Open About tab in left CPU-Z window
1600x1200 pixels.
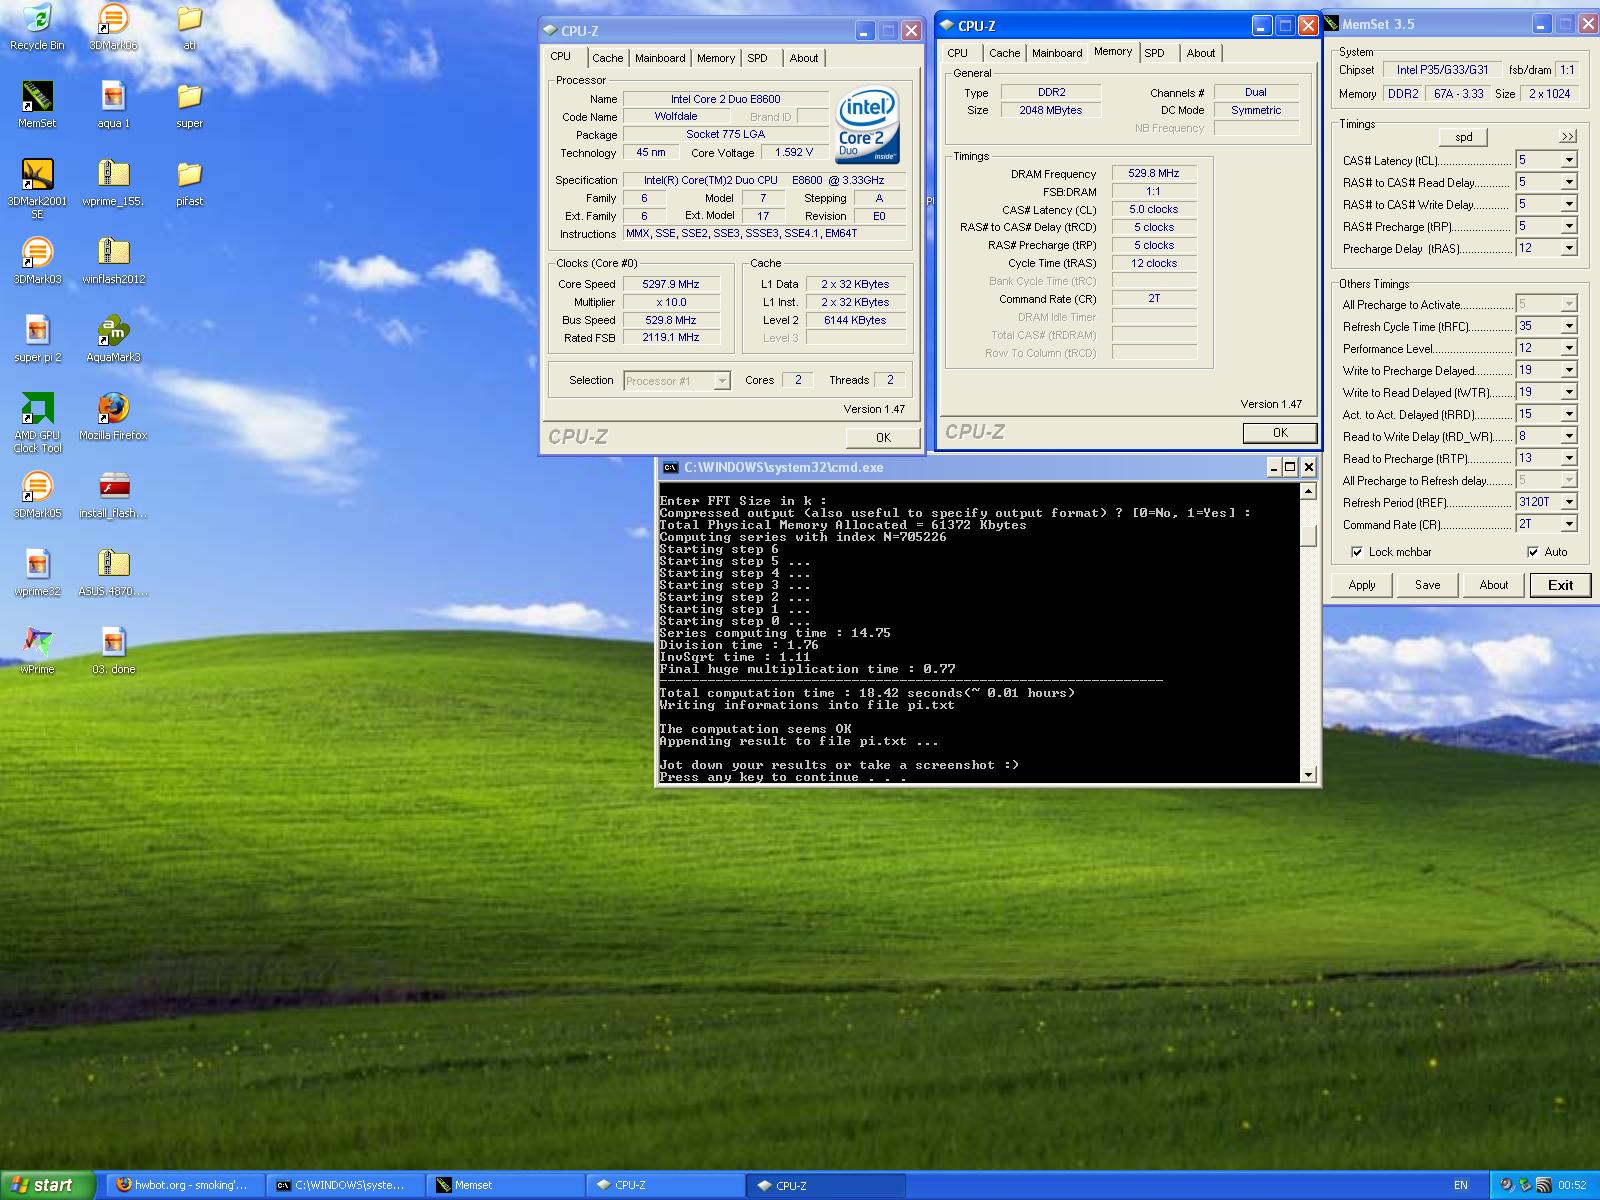[x=804, y=58]
